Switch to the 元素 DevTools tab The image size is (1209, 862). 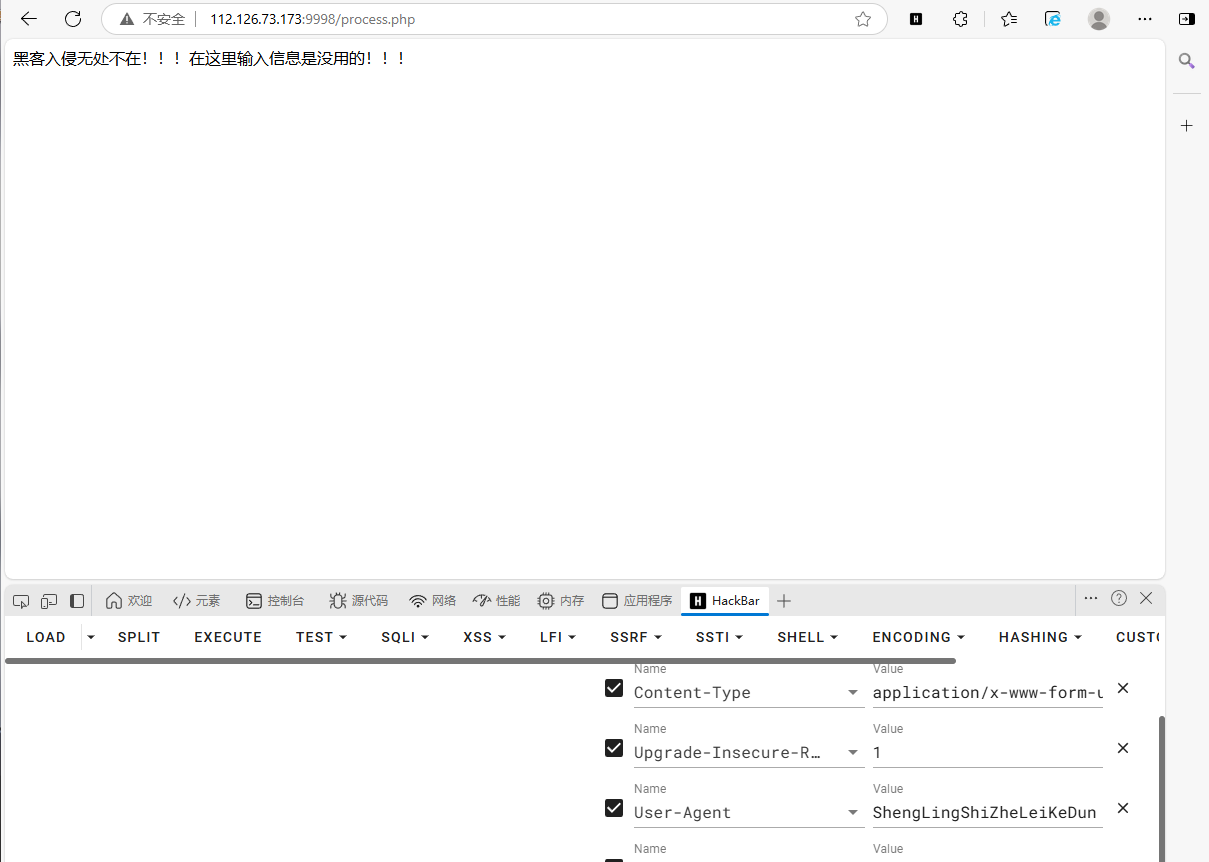(x=197, y=601)
